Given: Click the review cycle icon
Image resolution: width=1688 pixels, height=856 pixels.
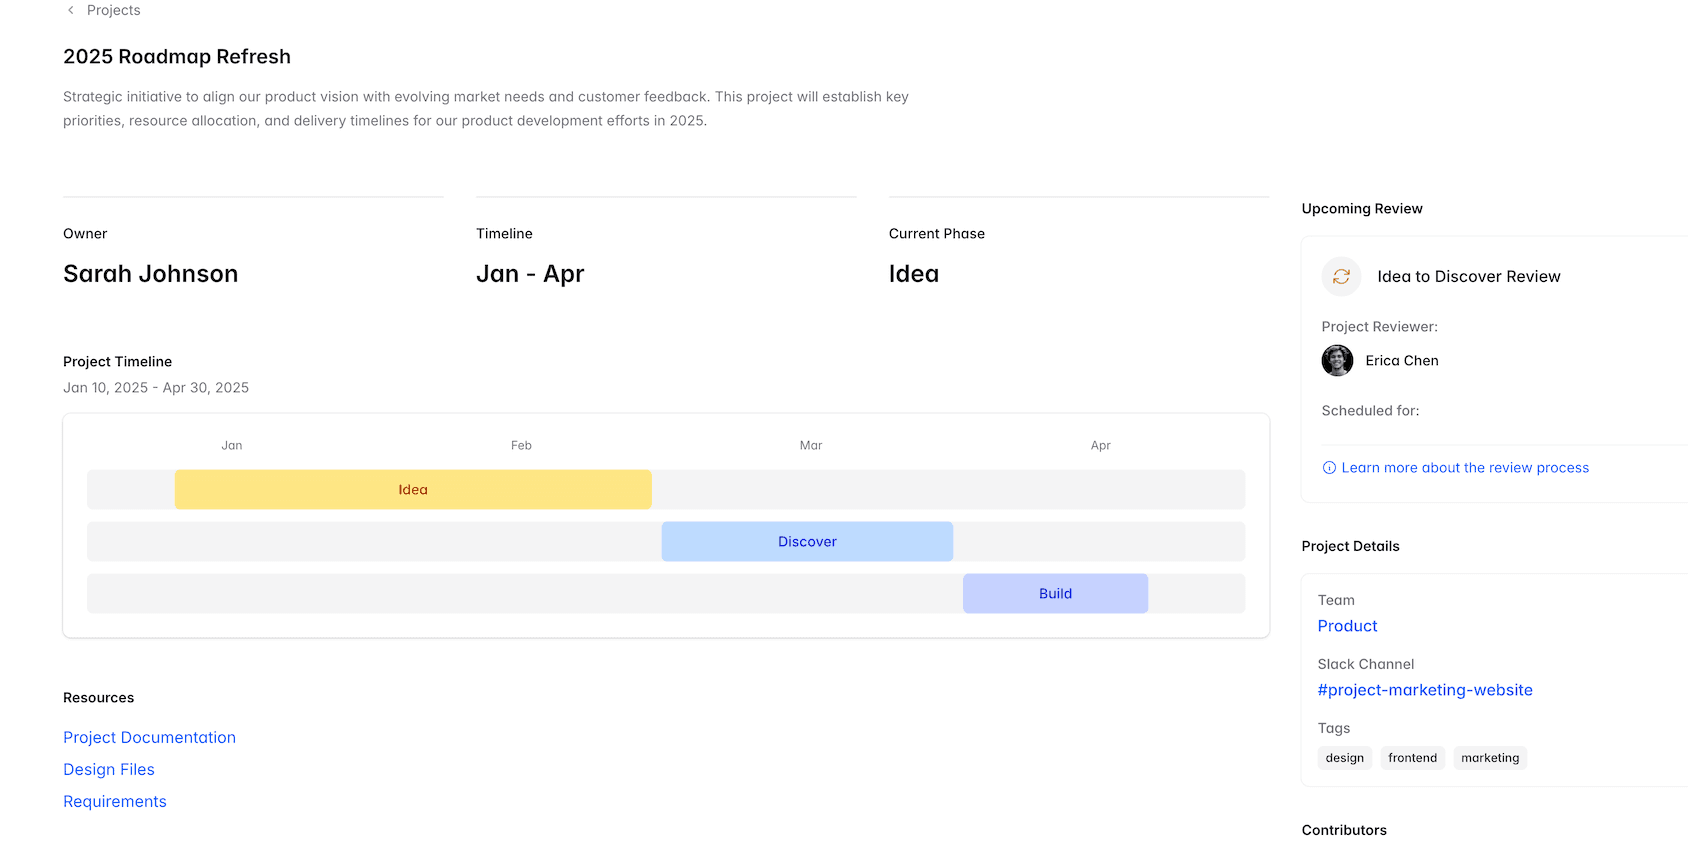Looking at the screenshot, I should coord(1341,277).
